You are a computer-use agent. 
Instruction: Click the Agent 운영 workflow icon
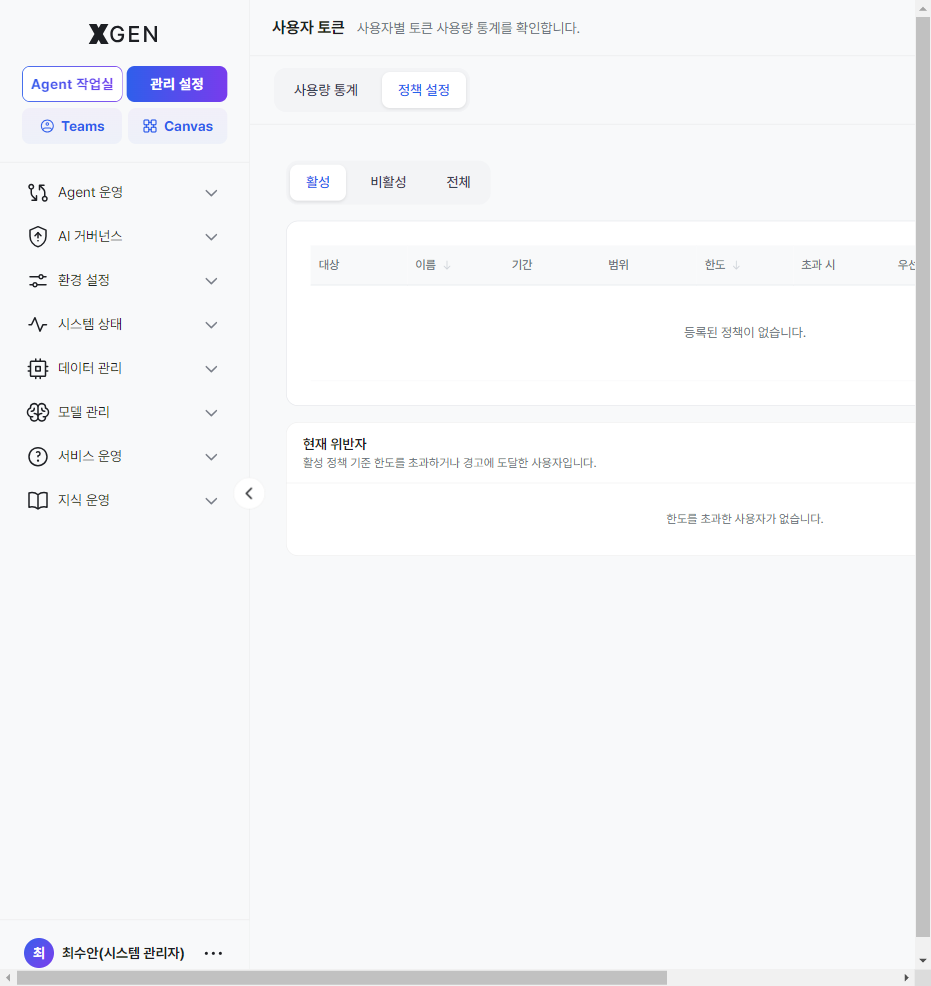[x=38, y=192]
